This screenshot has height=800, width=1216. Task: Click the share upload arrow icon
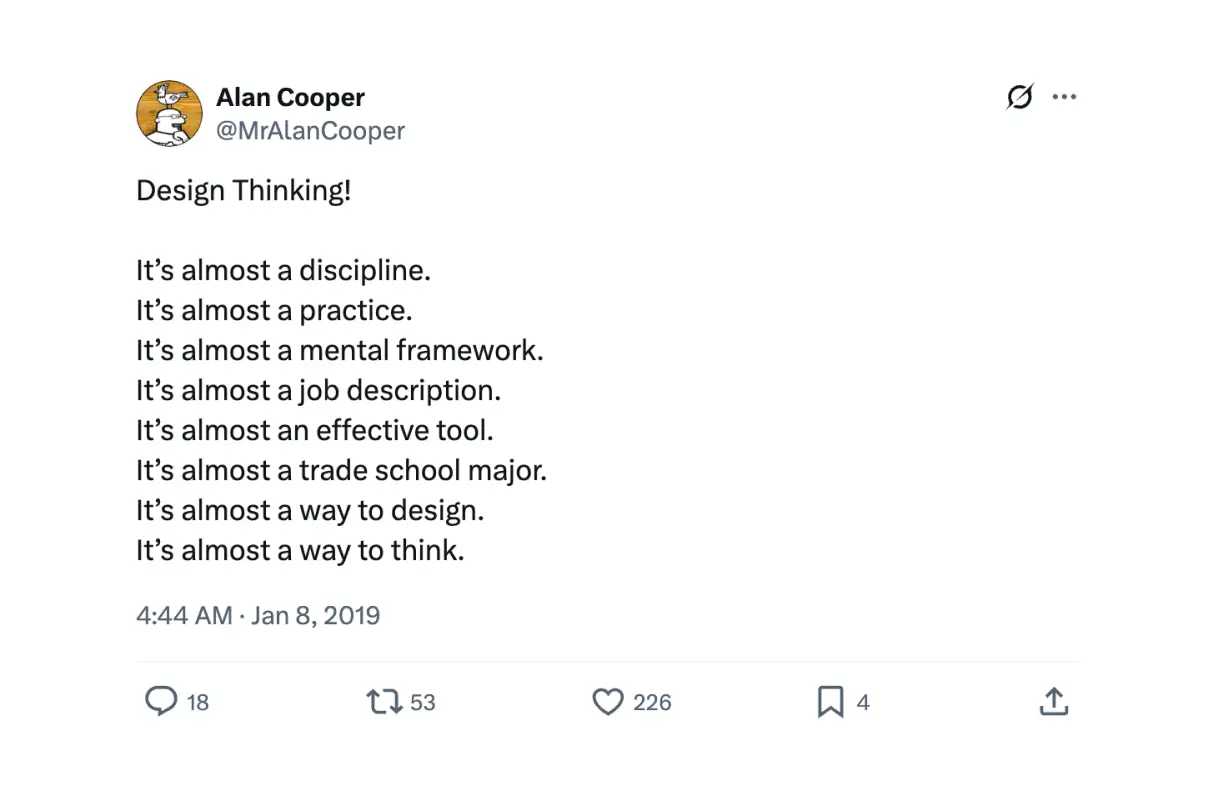(1054, 702)
